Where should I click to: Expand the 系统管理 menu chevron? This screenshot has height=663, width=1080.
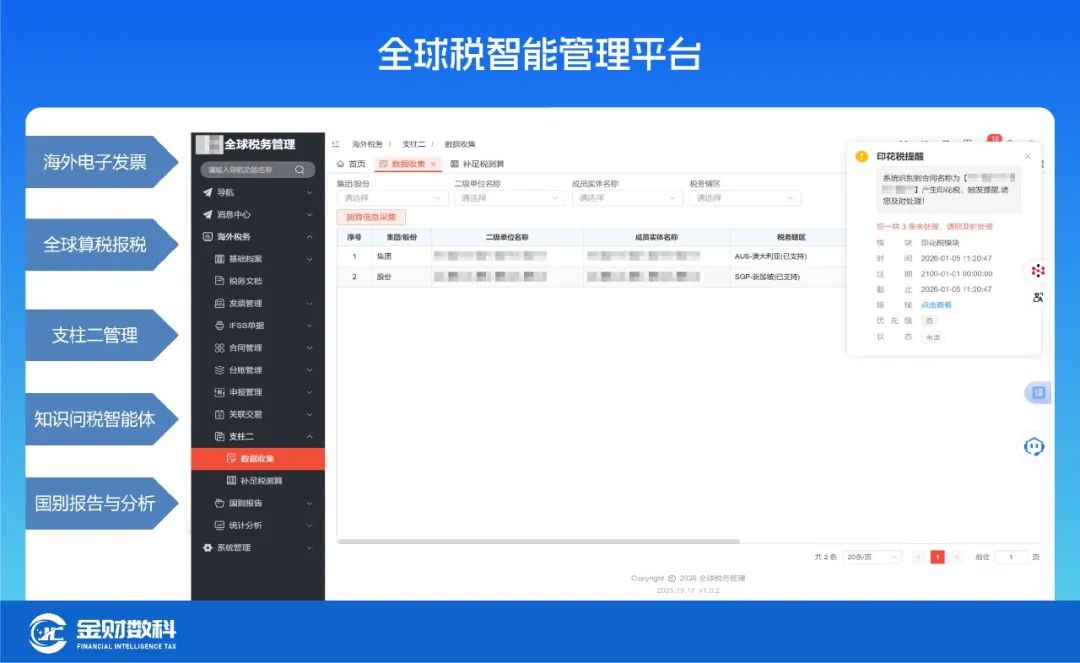[309, 547]
